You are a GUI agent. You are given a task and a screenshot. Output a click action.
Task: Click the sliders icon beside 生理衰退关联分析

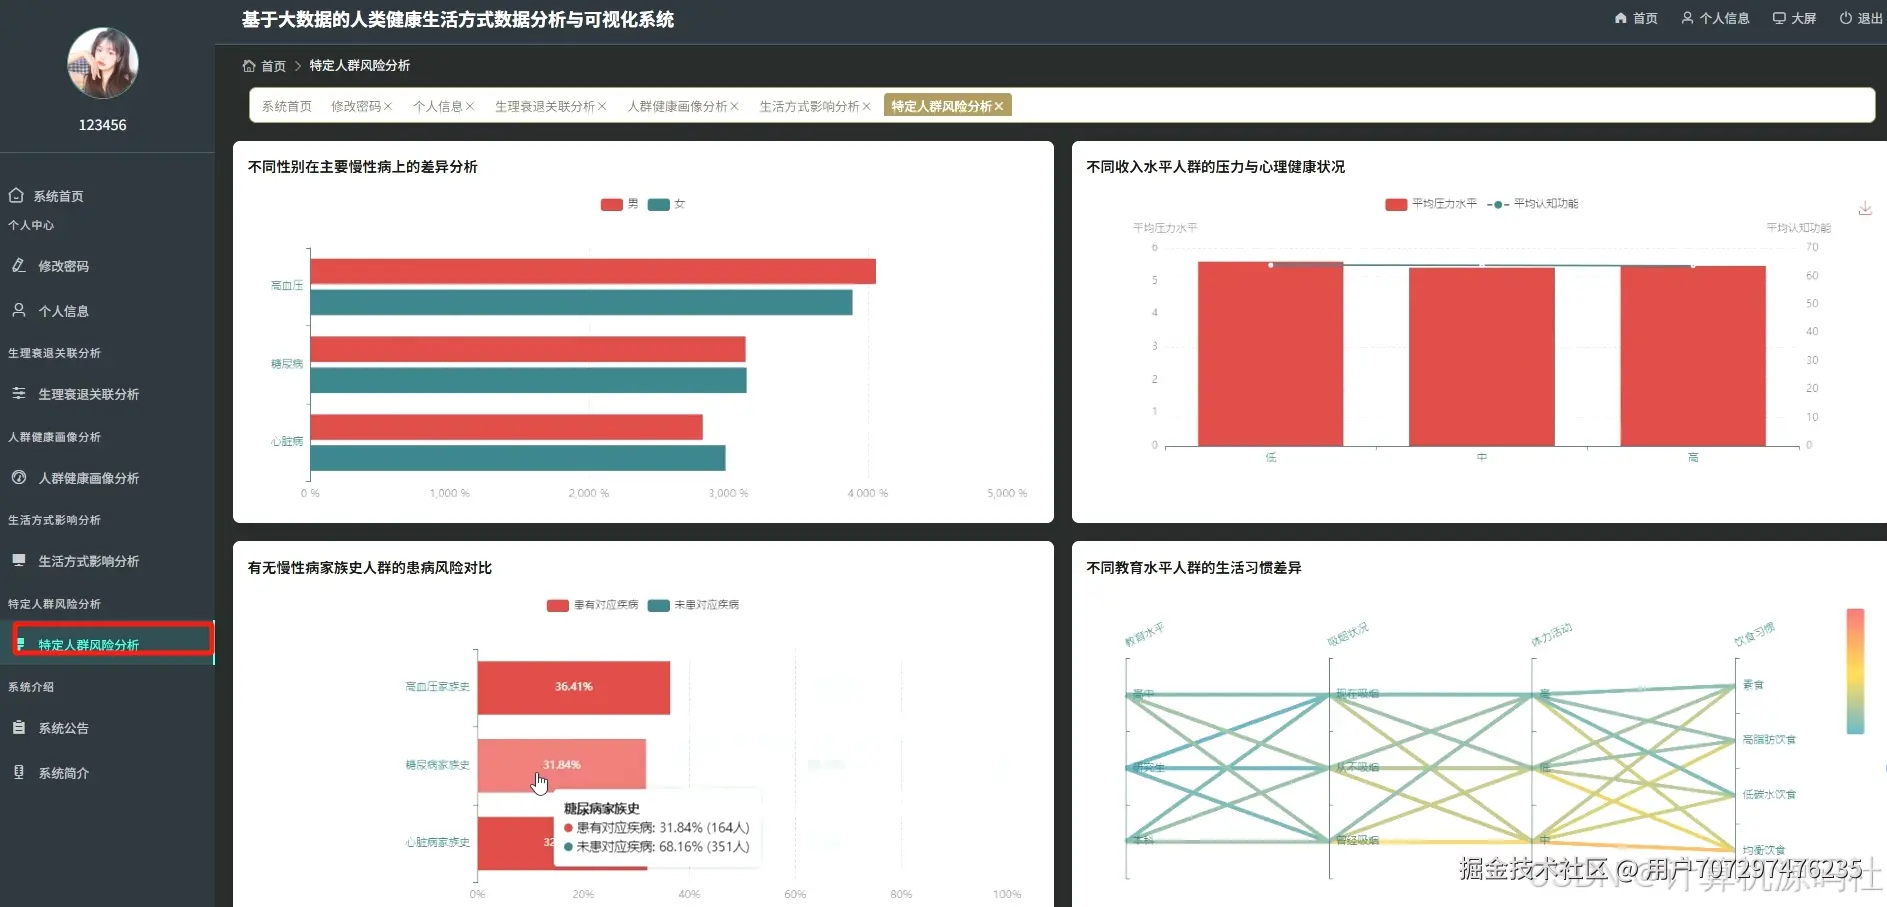[x=18, y=393]
